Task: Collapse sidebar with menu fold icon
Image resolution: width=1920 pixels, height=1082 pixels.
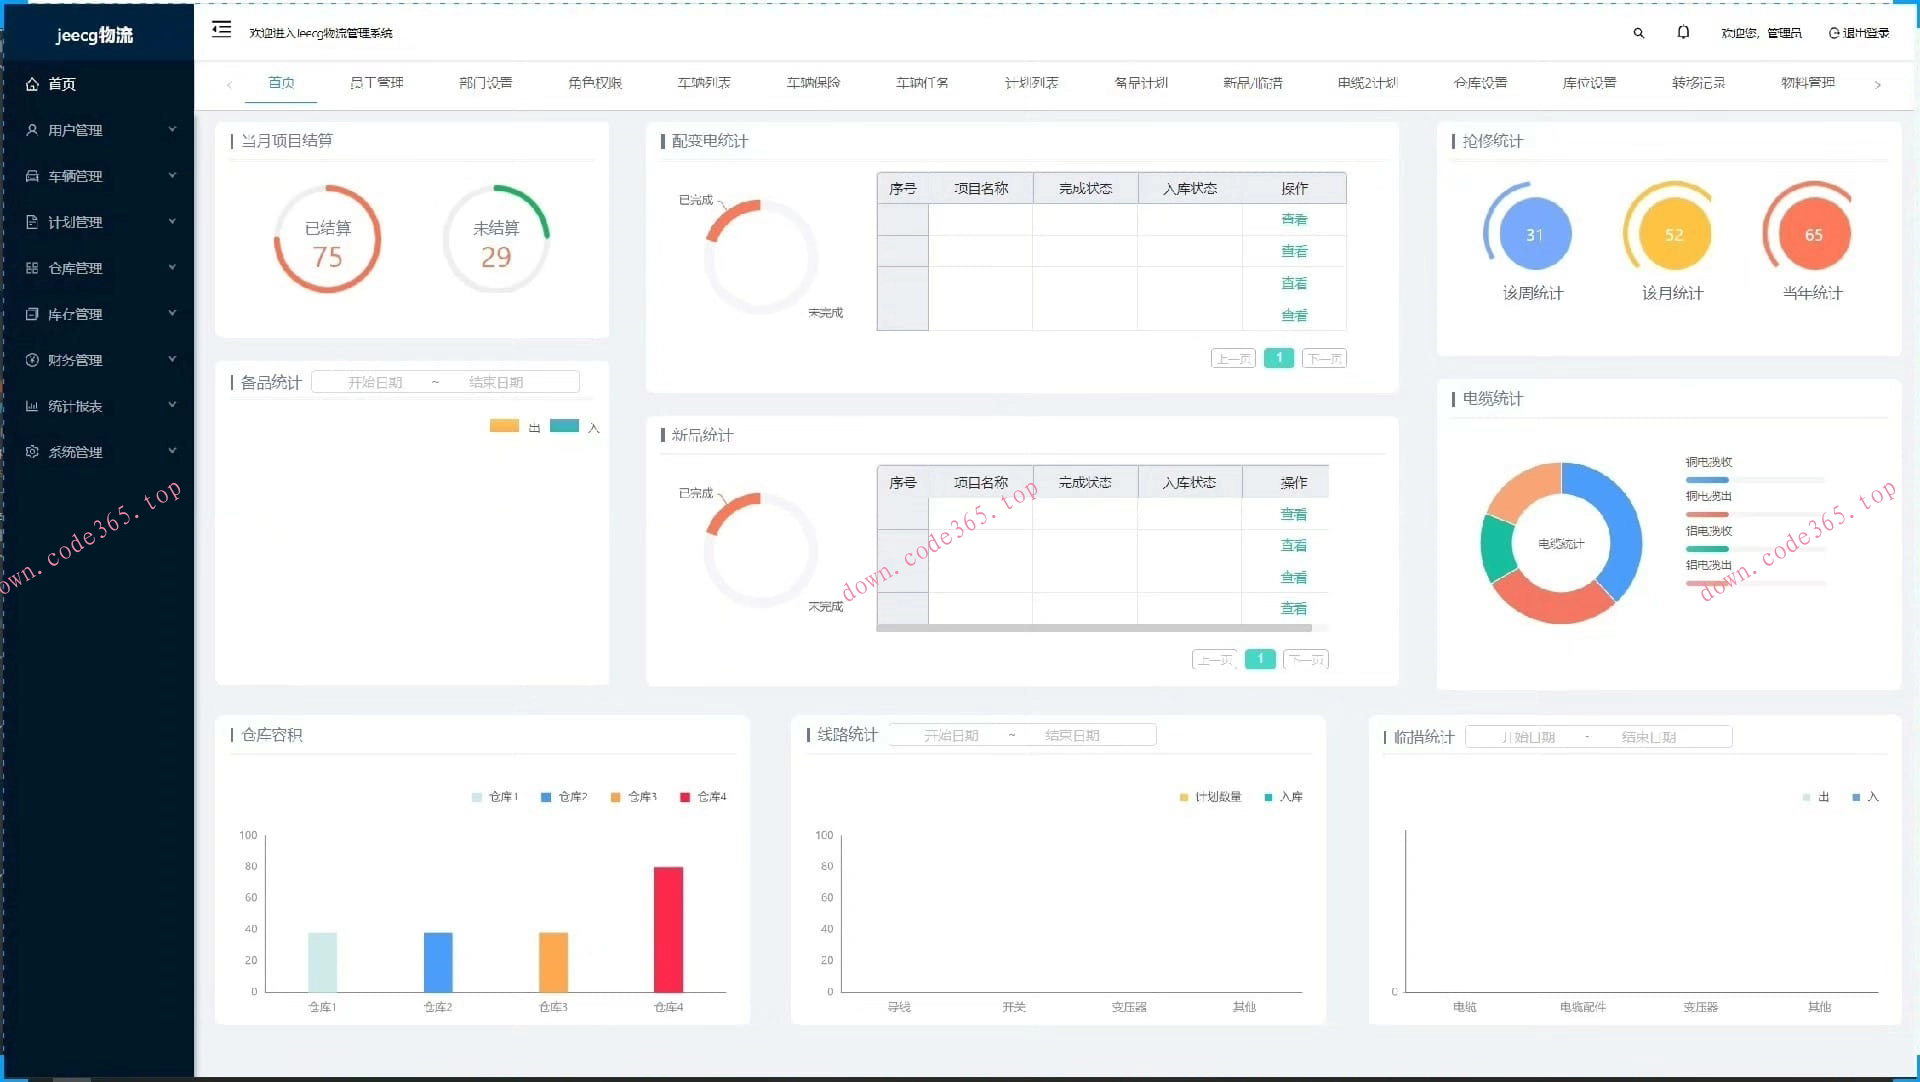Action: pyautogui.click(x=221, y=30)
